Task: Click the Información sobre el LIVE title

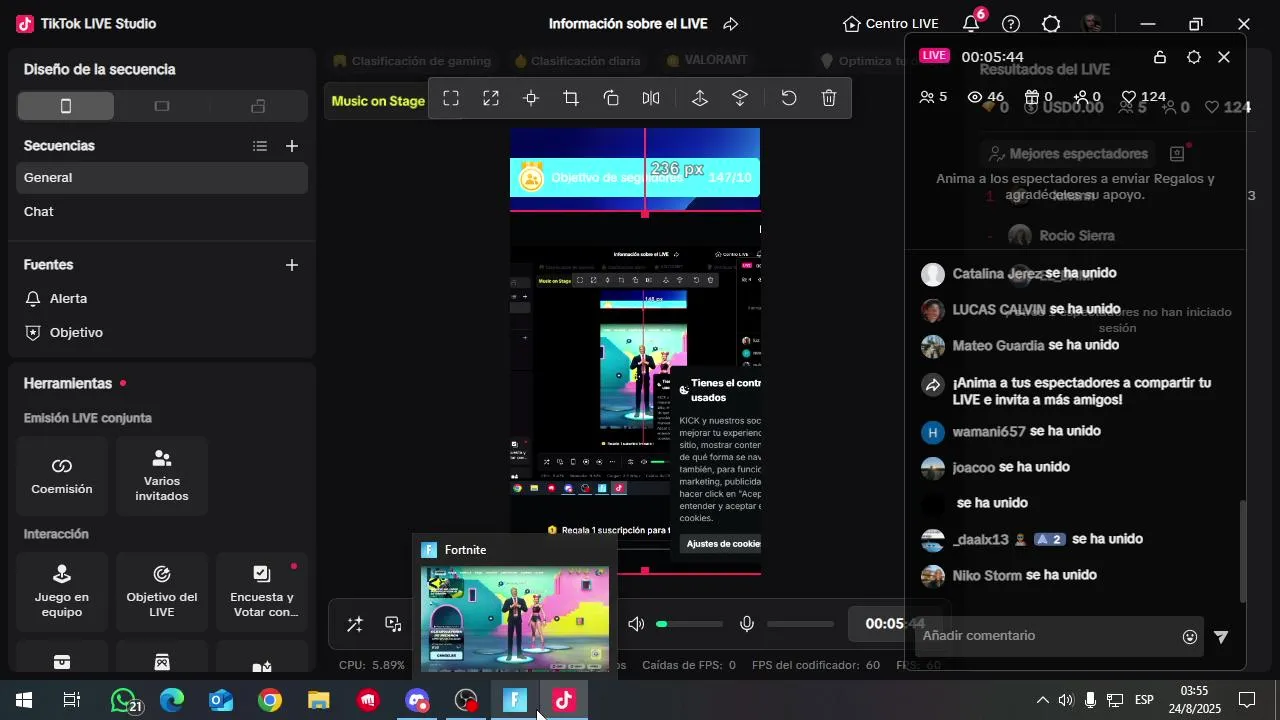Action: tap(628, 24)
